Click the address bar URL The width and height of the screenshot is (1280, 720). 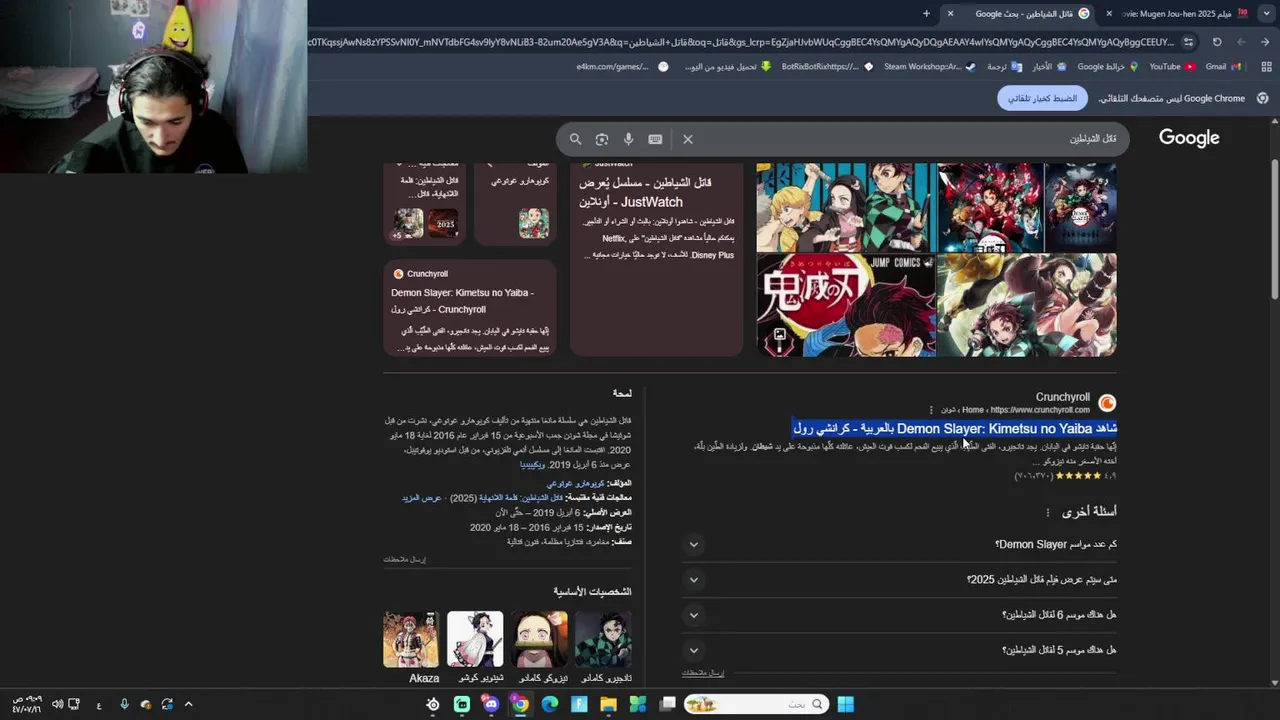742,42
